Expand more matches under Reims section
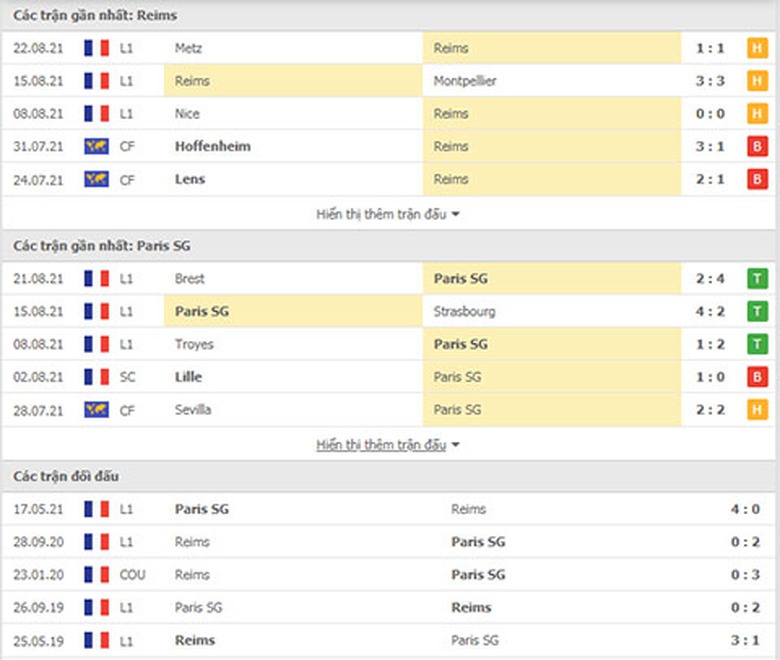The image size is (780, 660). (388, 214)
